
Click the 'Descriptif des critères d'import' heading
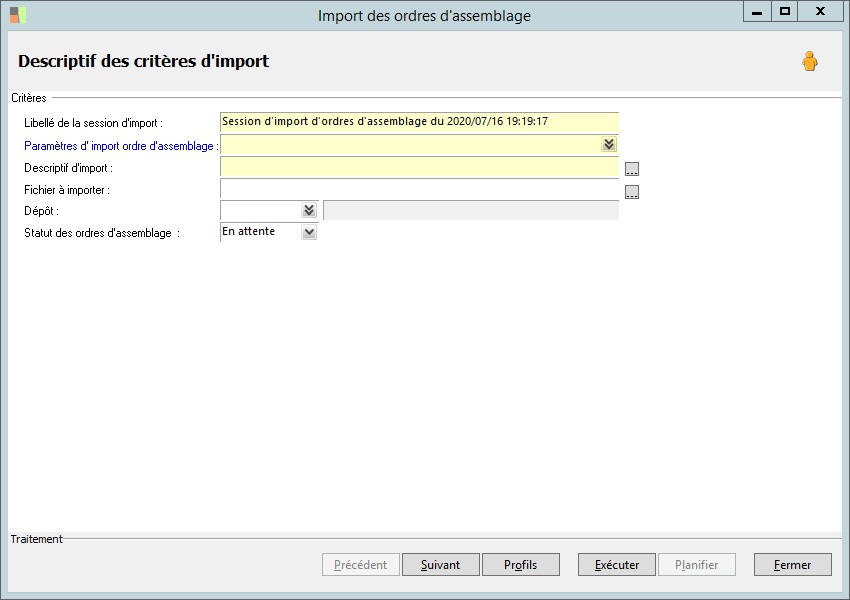tap(144, 61)
